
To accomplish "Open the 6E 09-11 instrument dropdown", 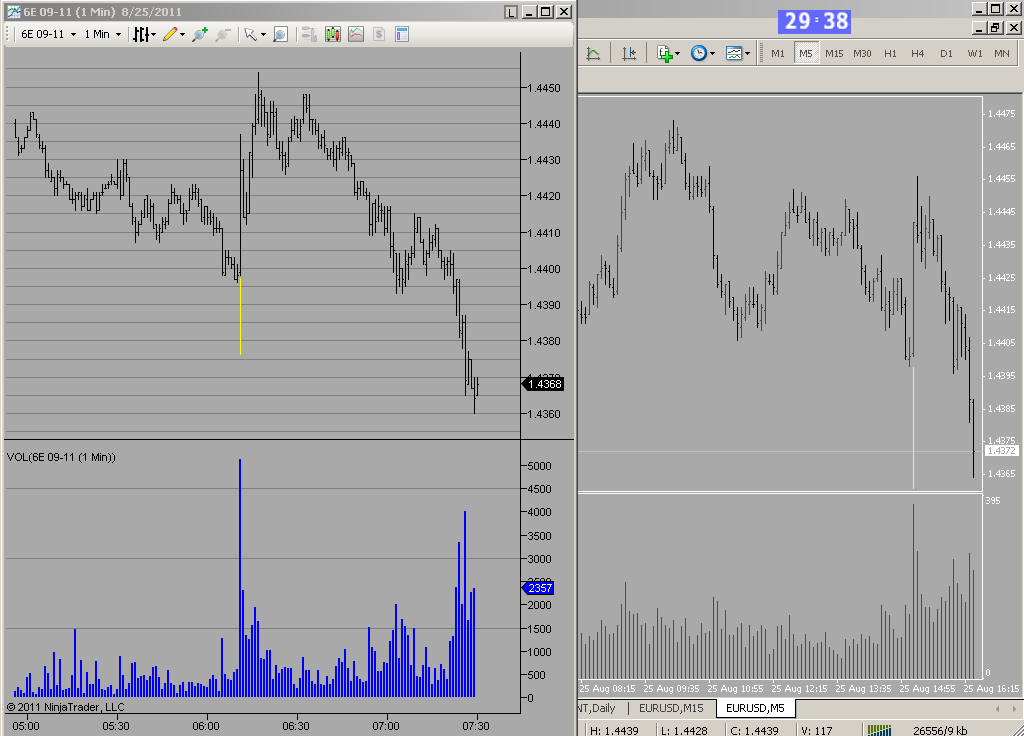I will [x=48, y=35].
